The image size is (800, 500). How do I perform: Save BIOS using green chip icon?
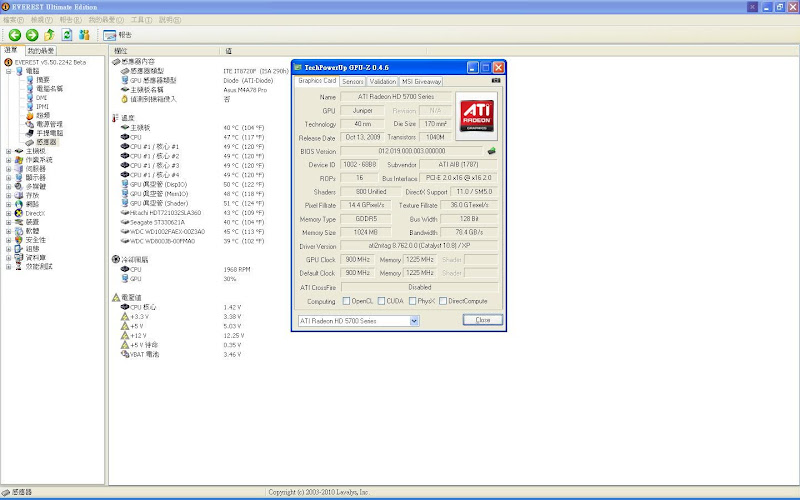tap(491, 151)
